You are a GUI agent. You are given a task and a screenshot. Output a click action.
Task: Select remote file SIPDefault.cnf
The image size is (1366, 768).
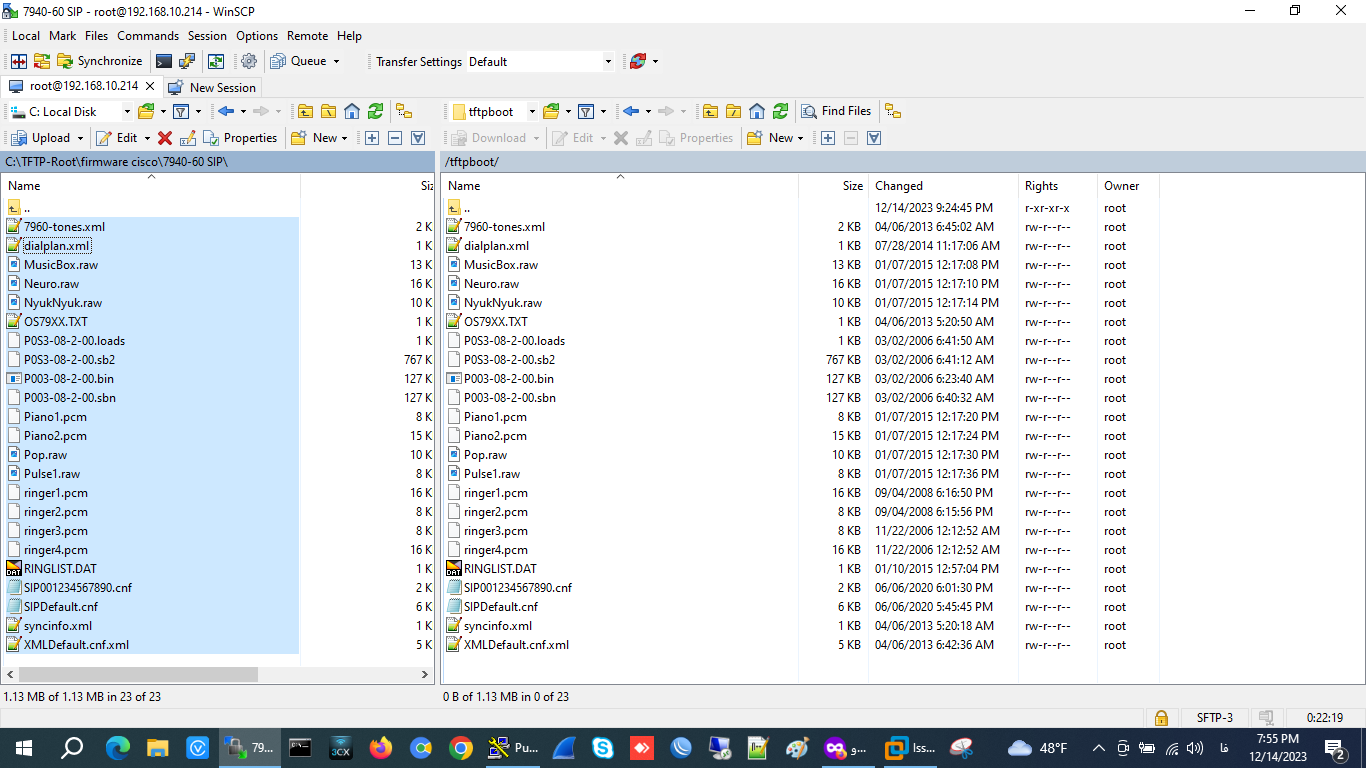[500, 607]
